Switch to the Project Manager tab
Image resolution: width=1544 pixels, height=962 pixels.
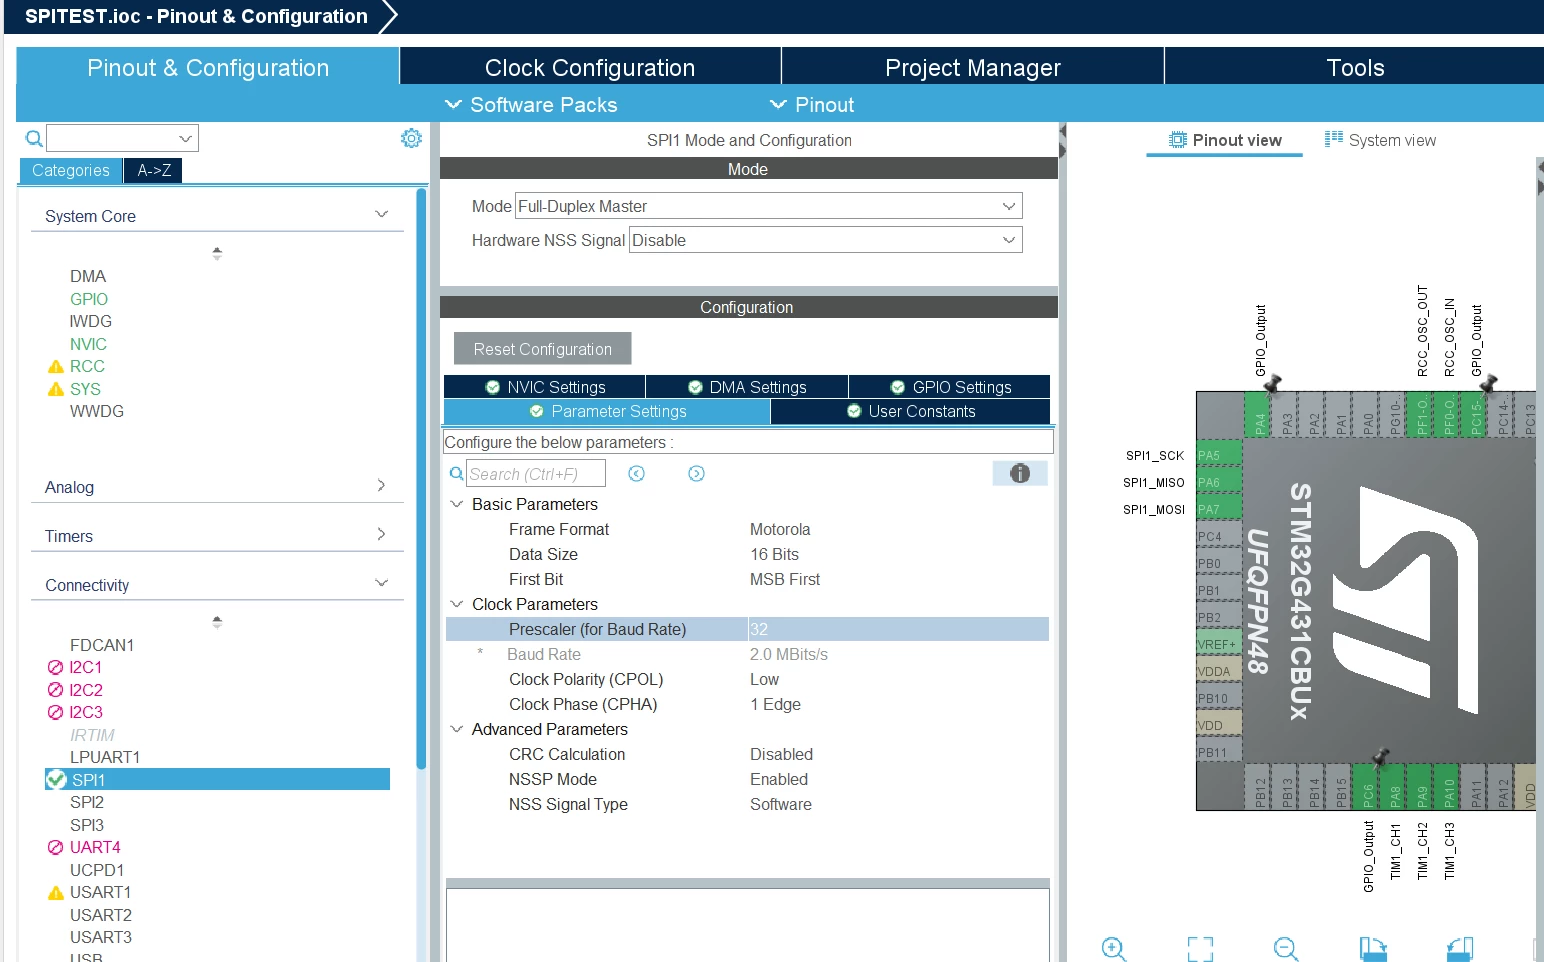pyautogui.click(x=972, y=67)
